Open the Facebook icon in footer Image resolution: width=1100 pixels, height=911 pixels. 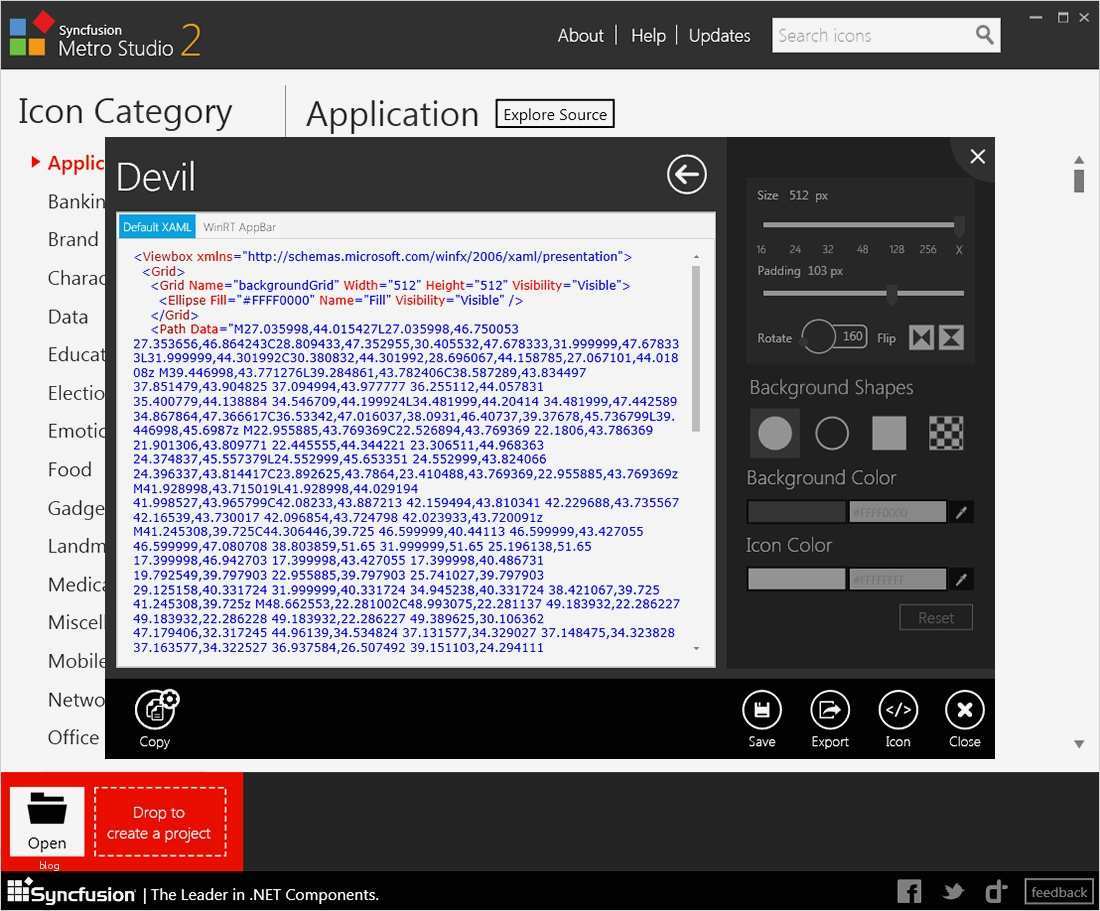click(909, 892)
